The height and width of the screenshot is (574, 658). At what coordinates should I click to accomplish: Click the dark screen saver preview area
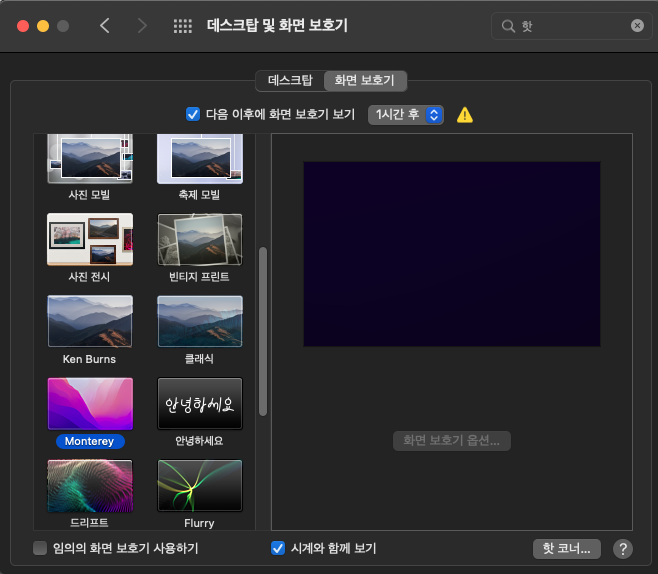pyautogui.click(x=452, y=254)
